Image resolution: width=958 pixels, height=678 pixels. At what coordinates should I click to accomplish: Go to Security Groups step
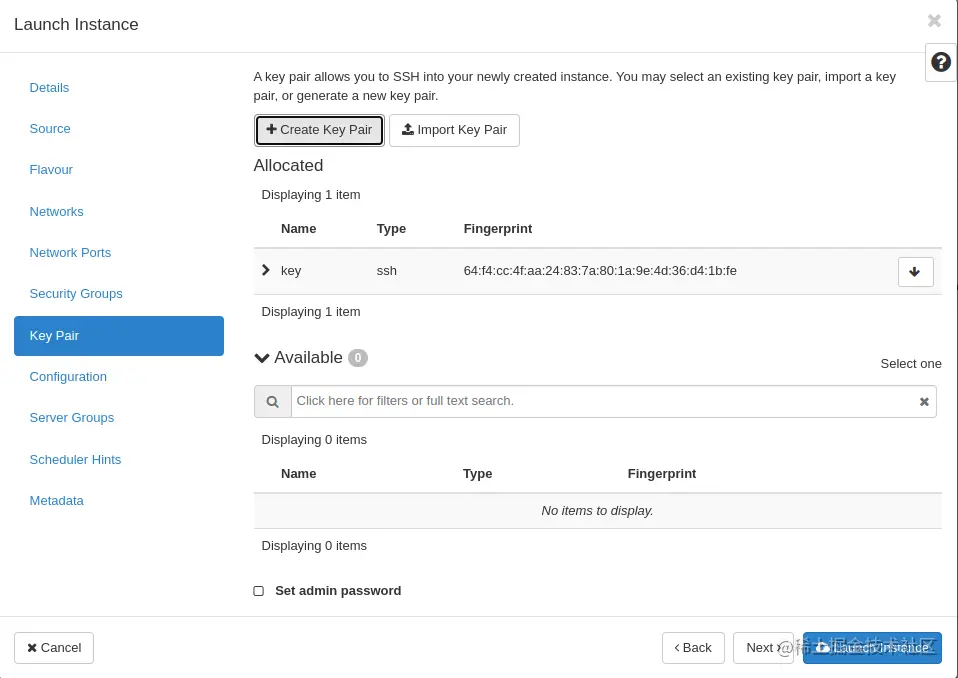tap(76, 294)
